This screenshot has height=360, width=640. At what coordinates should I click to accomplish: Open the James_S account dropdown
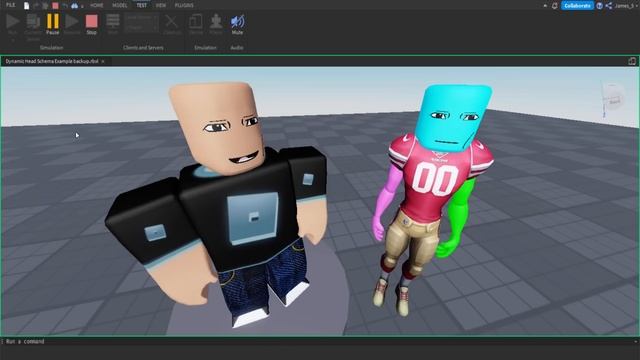(x=626, y=6)
